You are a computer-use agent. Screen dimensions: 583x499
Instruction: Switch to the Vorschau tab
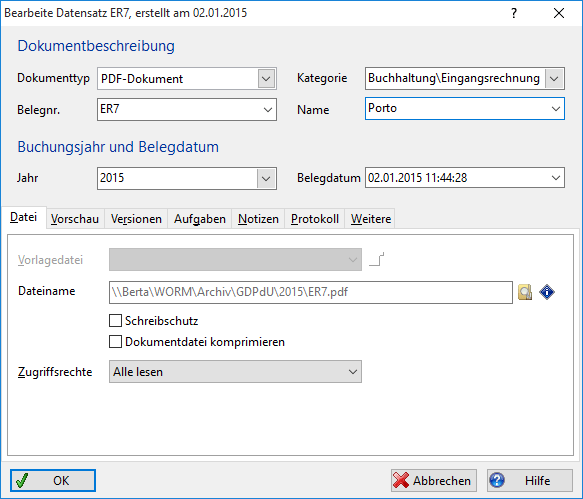(75, 219)
